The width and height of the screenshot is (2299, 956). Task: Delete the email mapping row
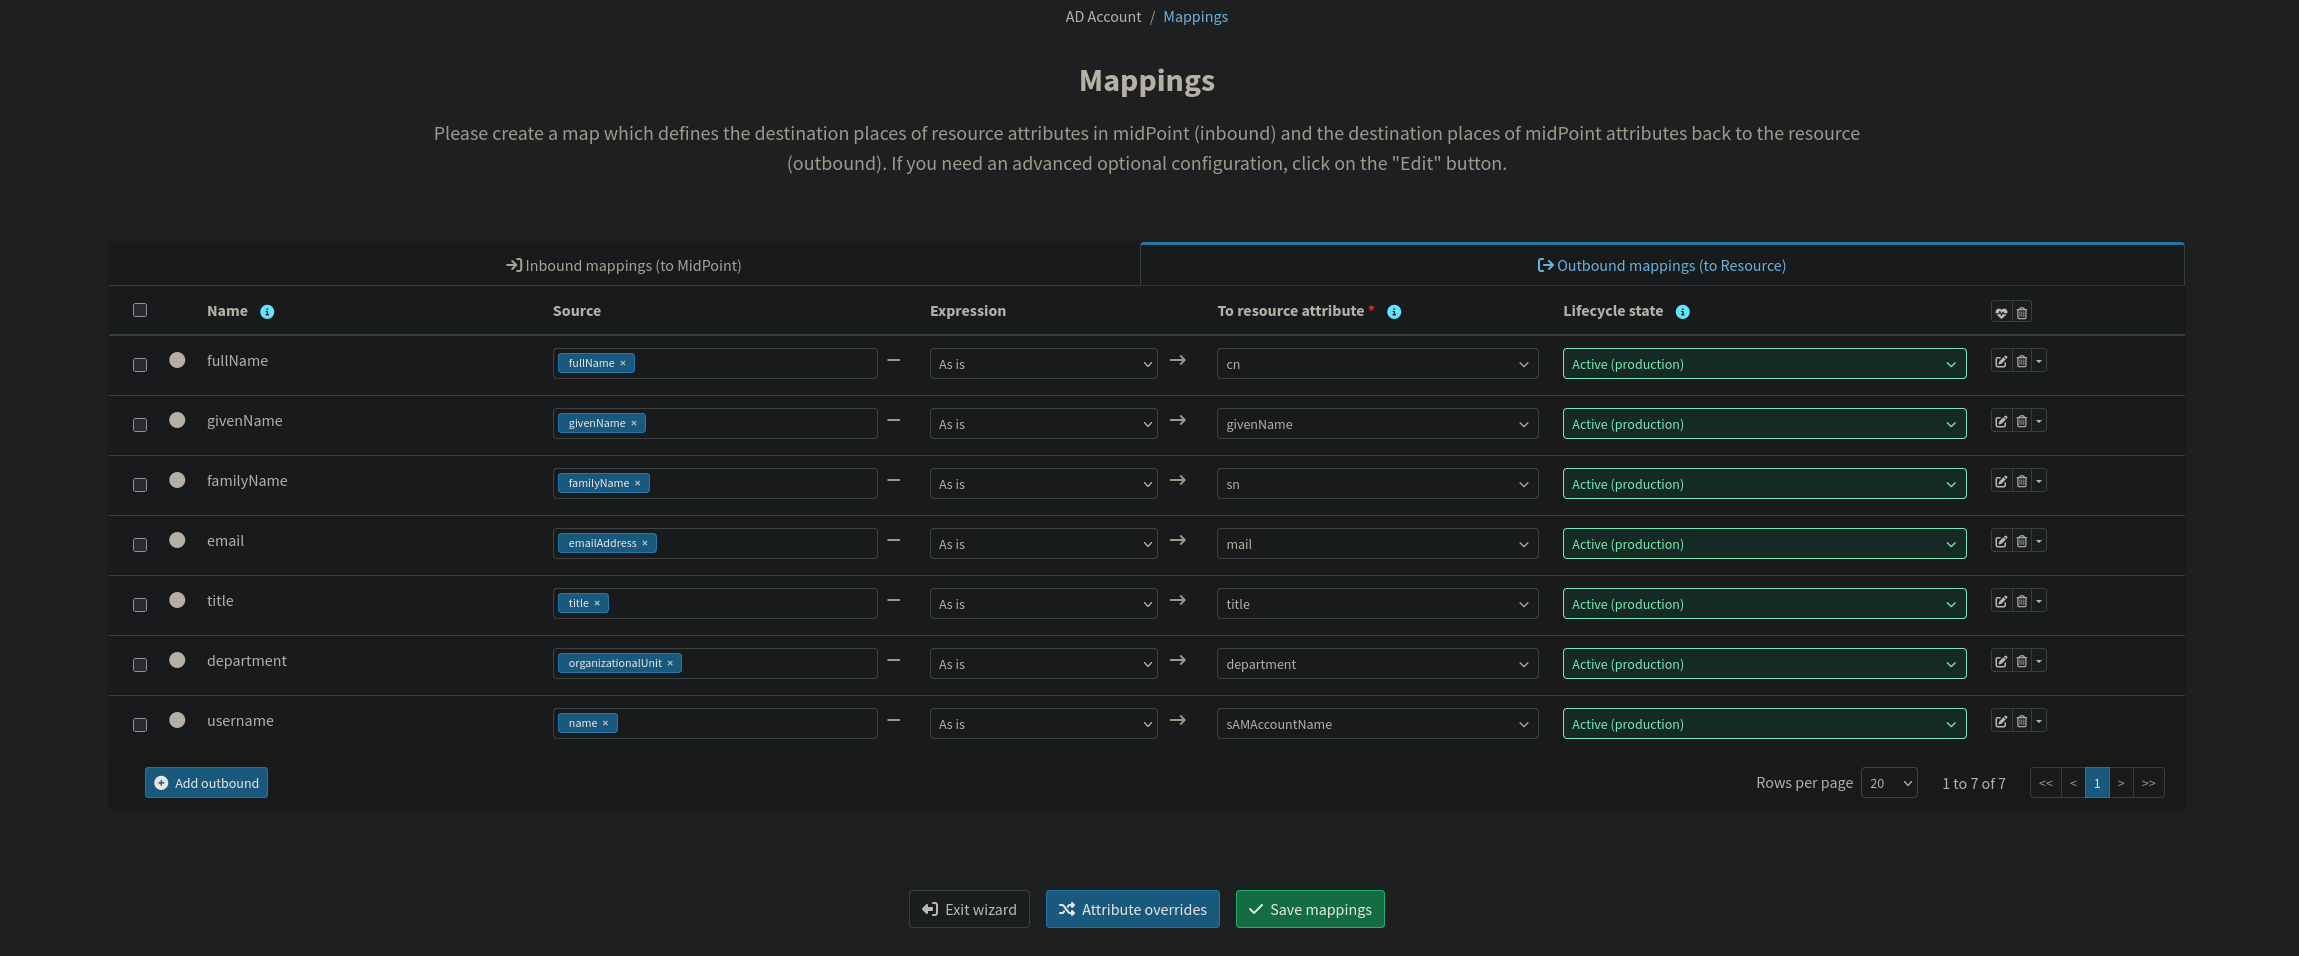[x=2022, y=542]
